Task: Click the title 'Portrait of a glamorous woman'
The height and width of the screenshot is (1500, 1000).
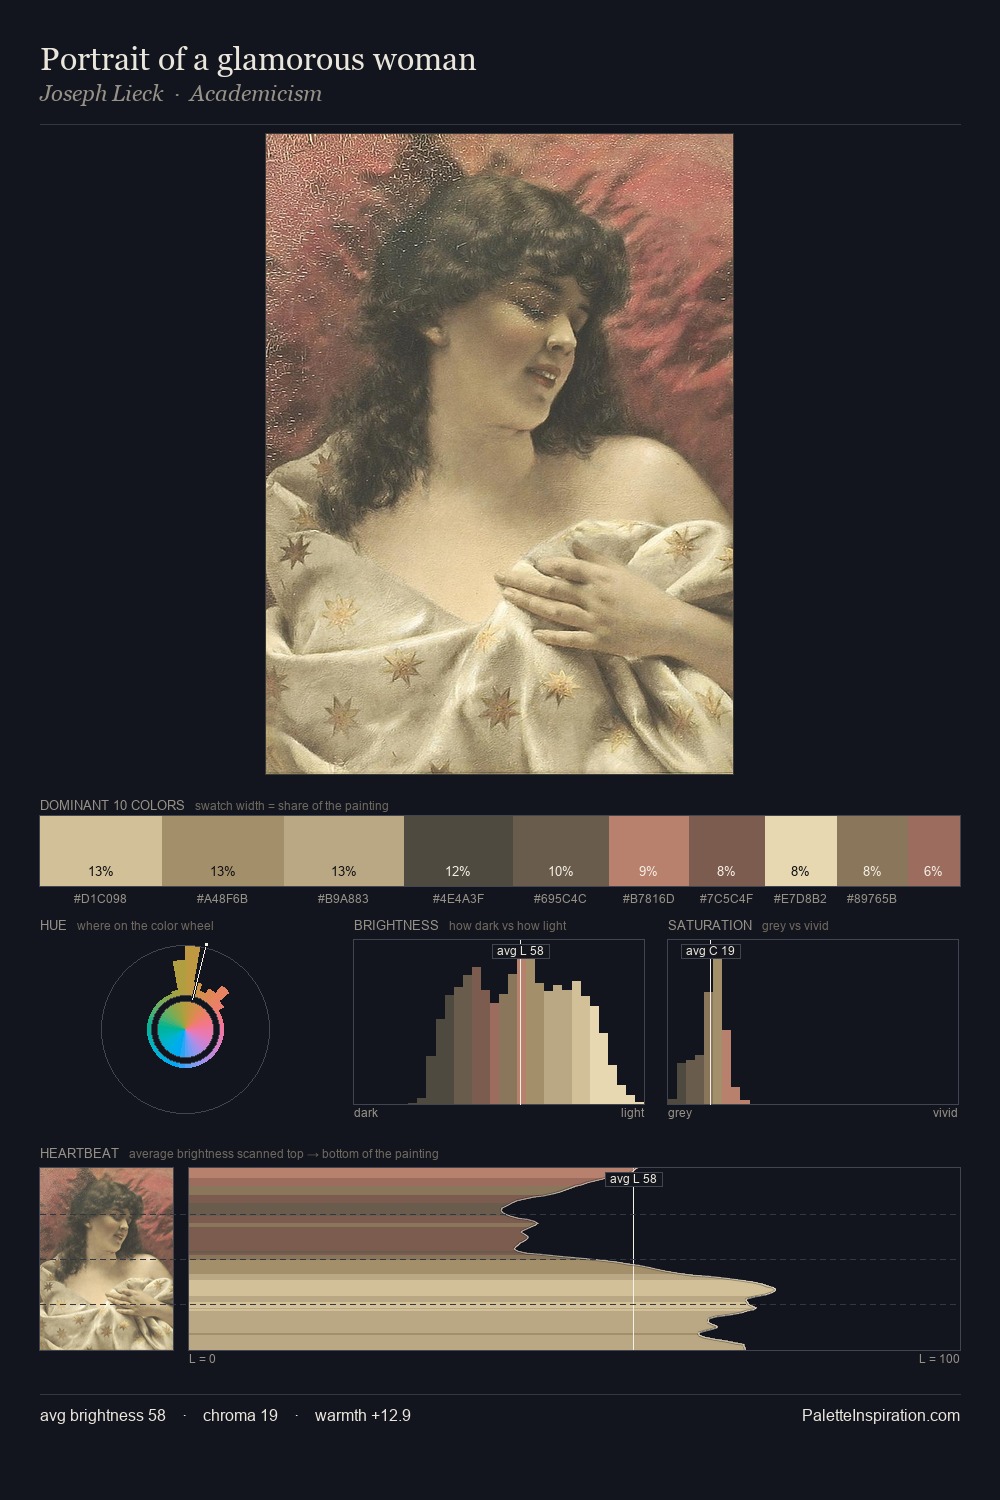Action: [258, 60]
